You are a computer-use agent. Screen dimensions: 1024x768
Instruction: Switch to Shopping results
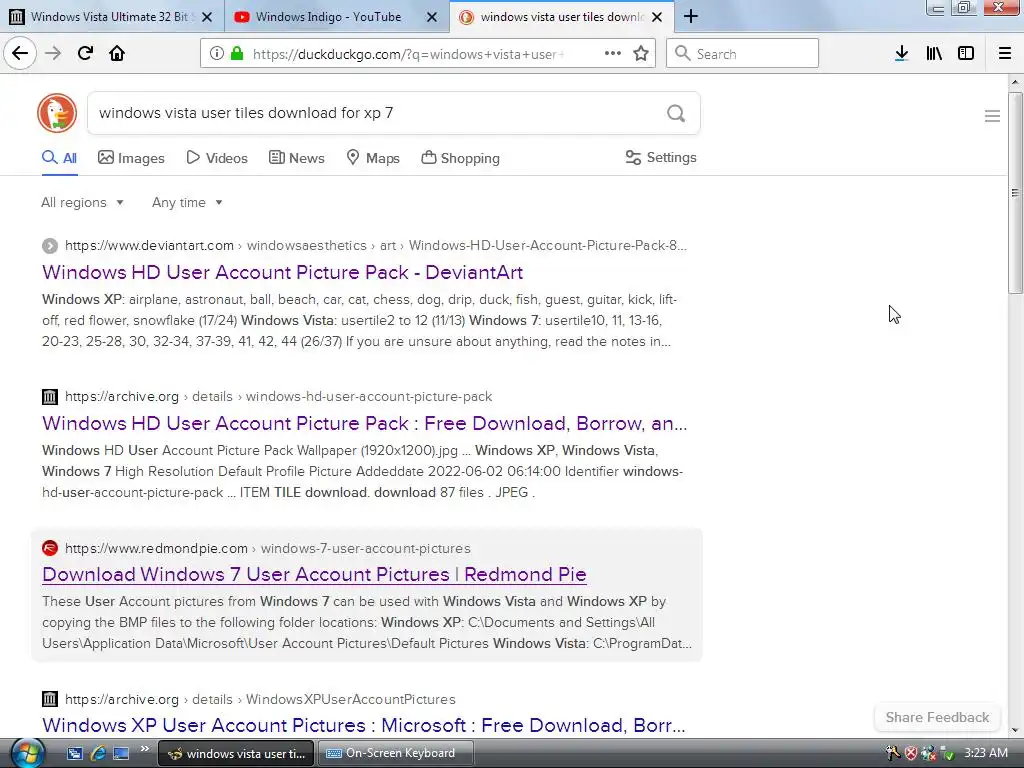[460, 158]
